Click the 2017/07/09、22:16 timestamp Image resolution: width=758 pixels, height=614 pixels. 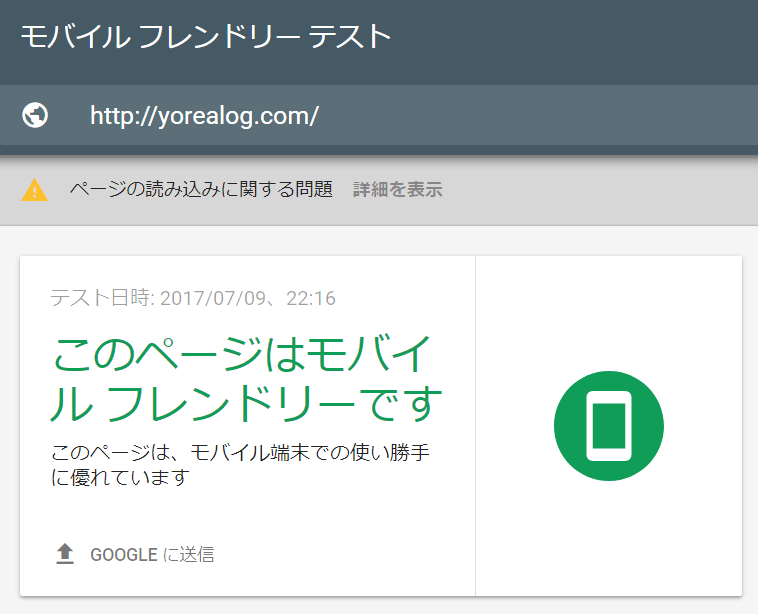(x=247, y=298)
